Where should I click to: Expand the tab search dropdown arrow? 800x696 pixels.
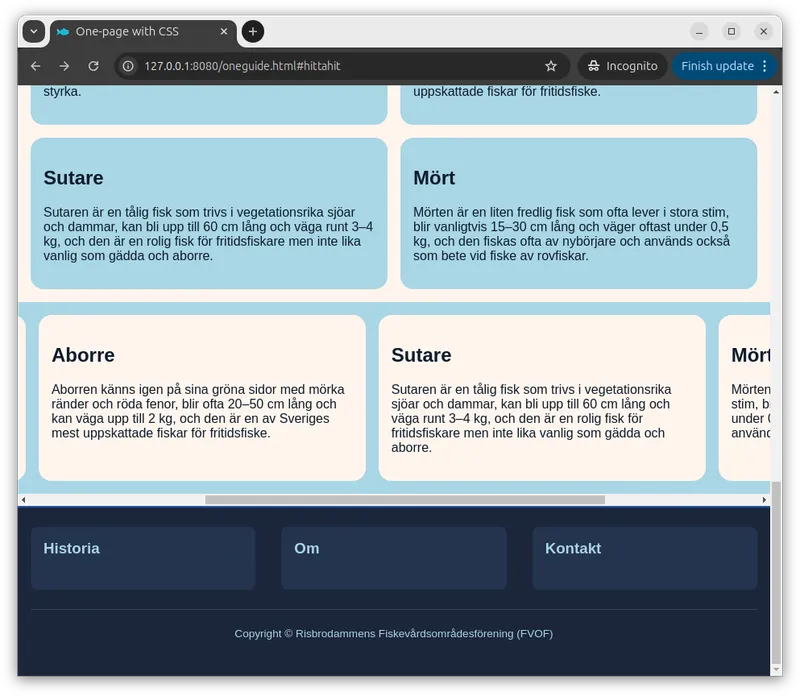tap(34, 31)
